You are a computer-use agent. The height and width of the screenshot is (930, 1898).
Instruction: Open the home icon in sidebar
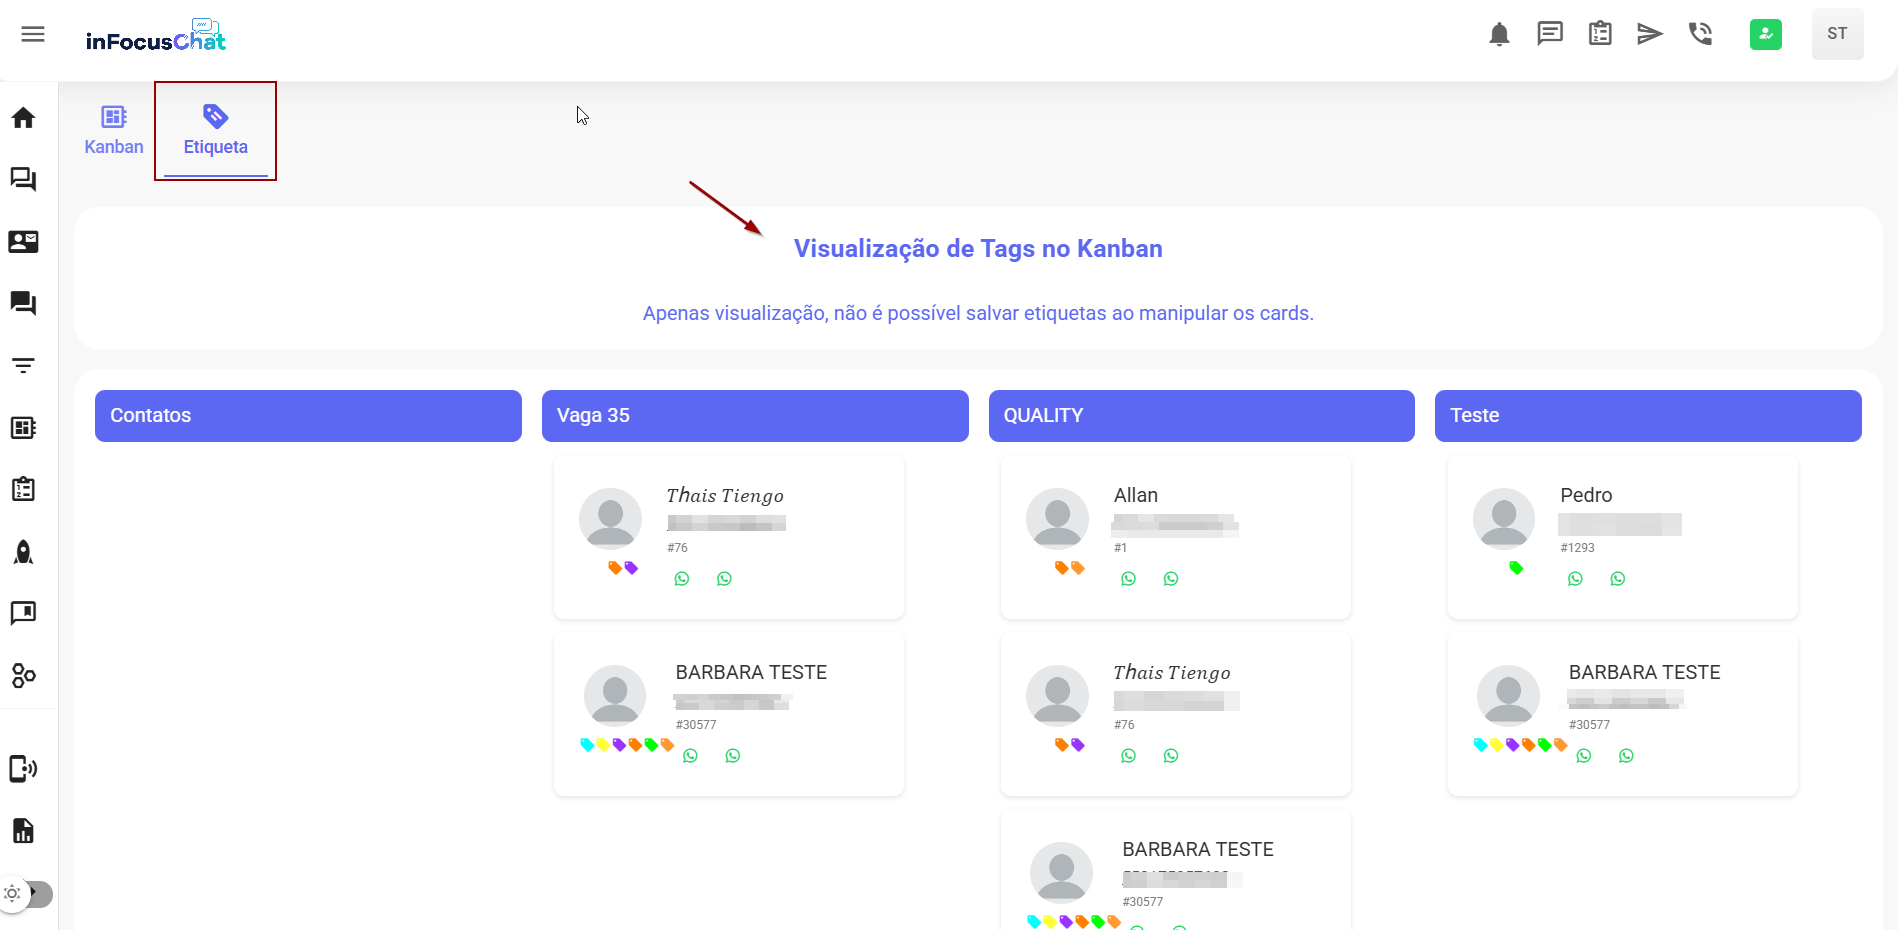click(24, 118)
